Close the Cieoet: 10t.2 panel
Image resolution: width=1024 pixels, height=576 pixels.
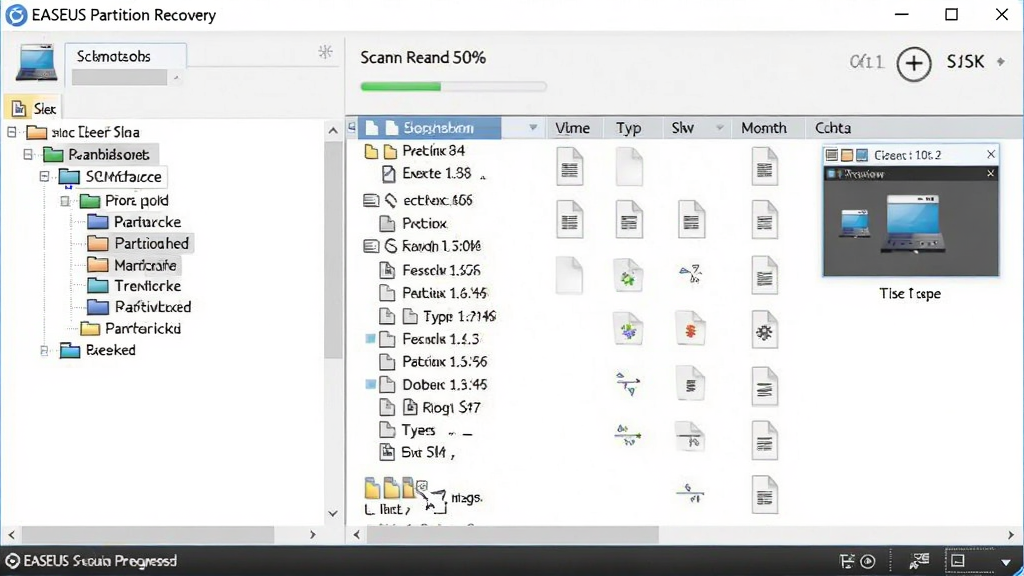pyautogui.click(x=991, y=155)
